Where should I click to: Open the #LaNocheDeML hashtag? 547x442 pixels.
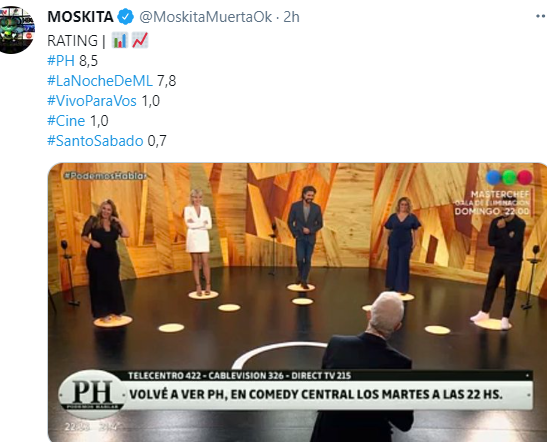(x=100, y=81)
